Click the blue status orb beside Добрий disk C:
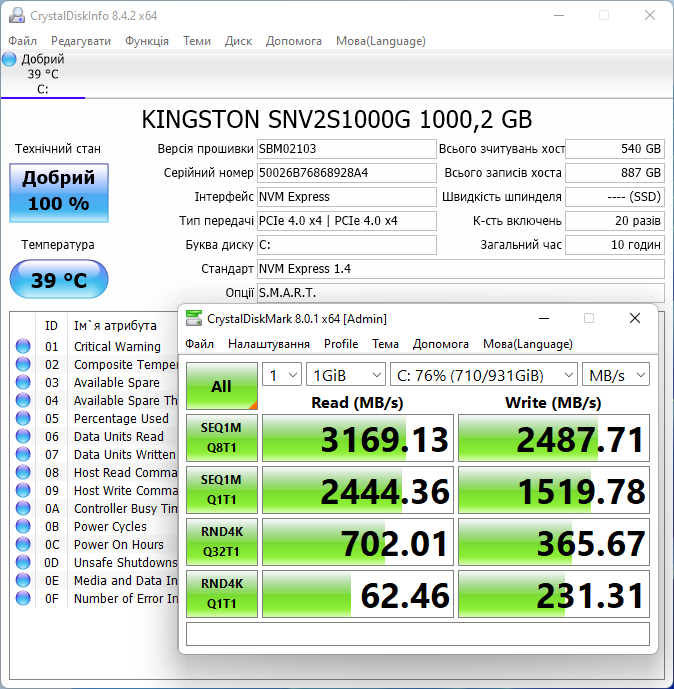 coord(9,59)
